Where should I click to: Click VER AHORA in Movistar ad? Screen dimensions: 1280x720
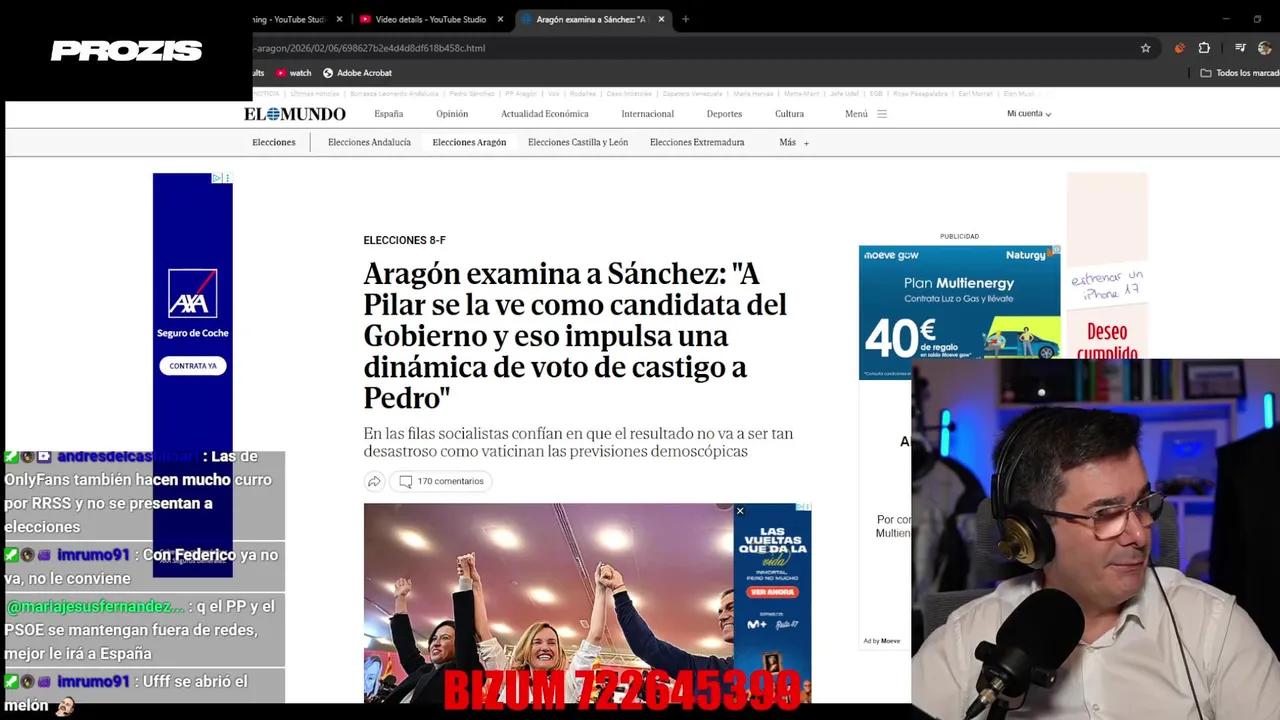click(x=772, y=592)
